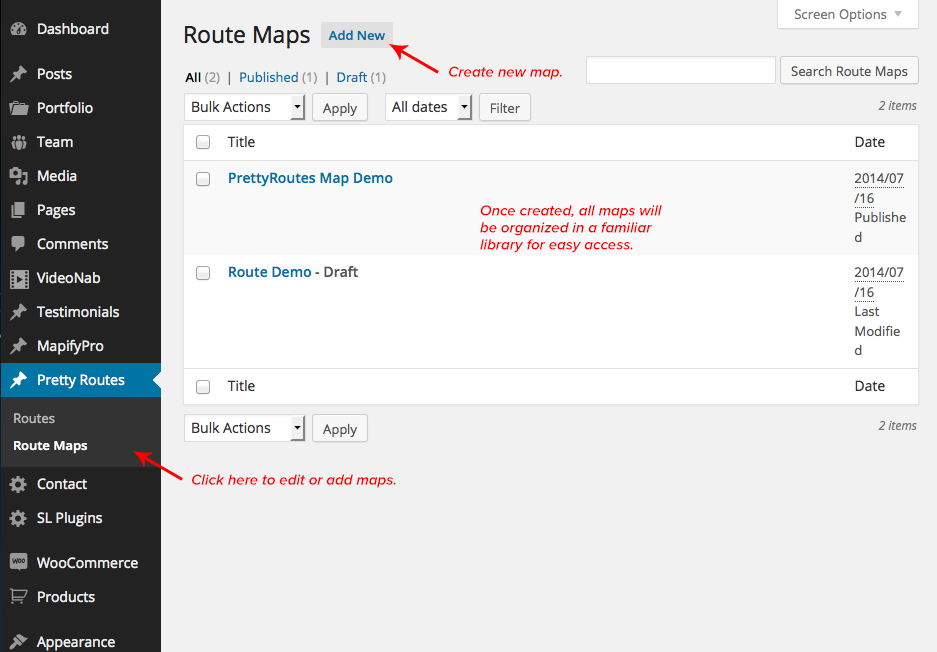Expand the Screen Options panel
937x652 pixels.
[x=847, y=14]
